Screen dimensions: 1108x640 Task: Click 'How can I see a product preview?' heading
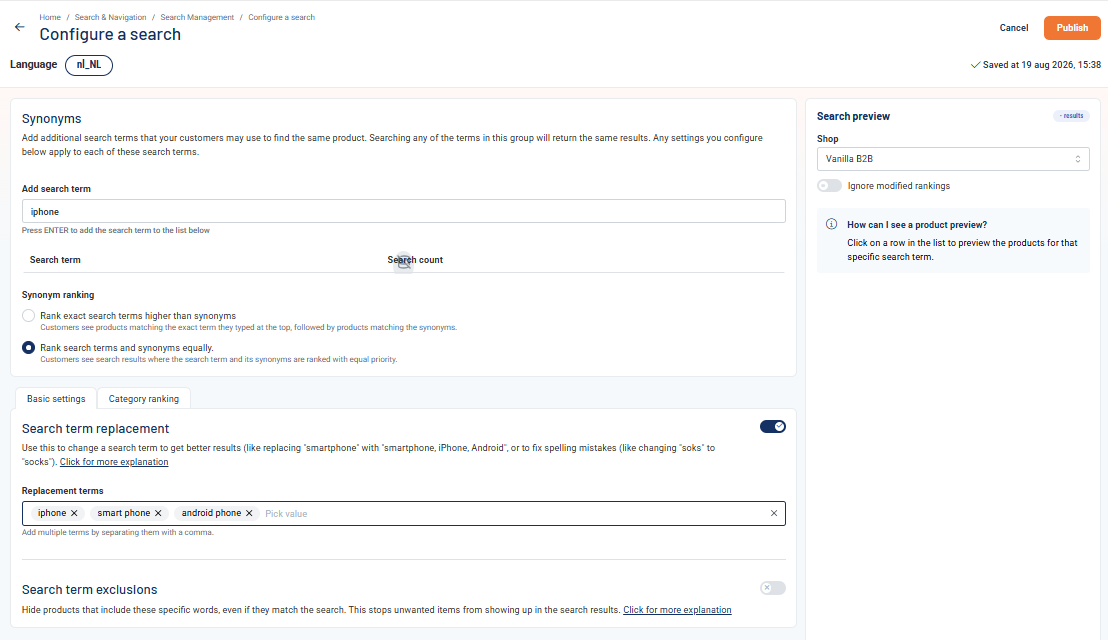coord(917,225)
